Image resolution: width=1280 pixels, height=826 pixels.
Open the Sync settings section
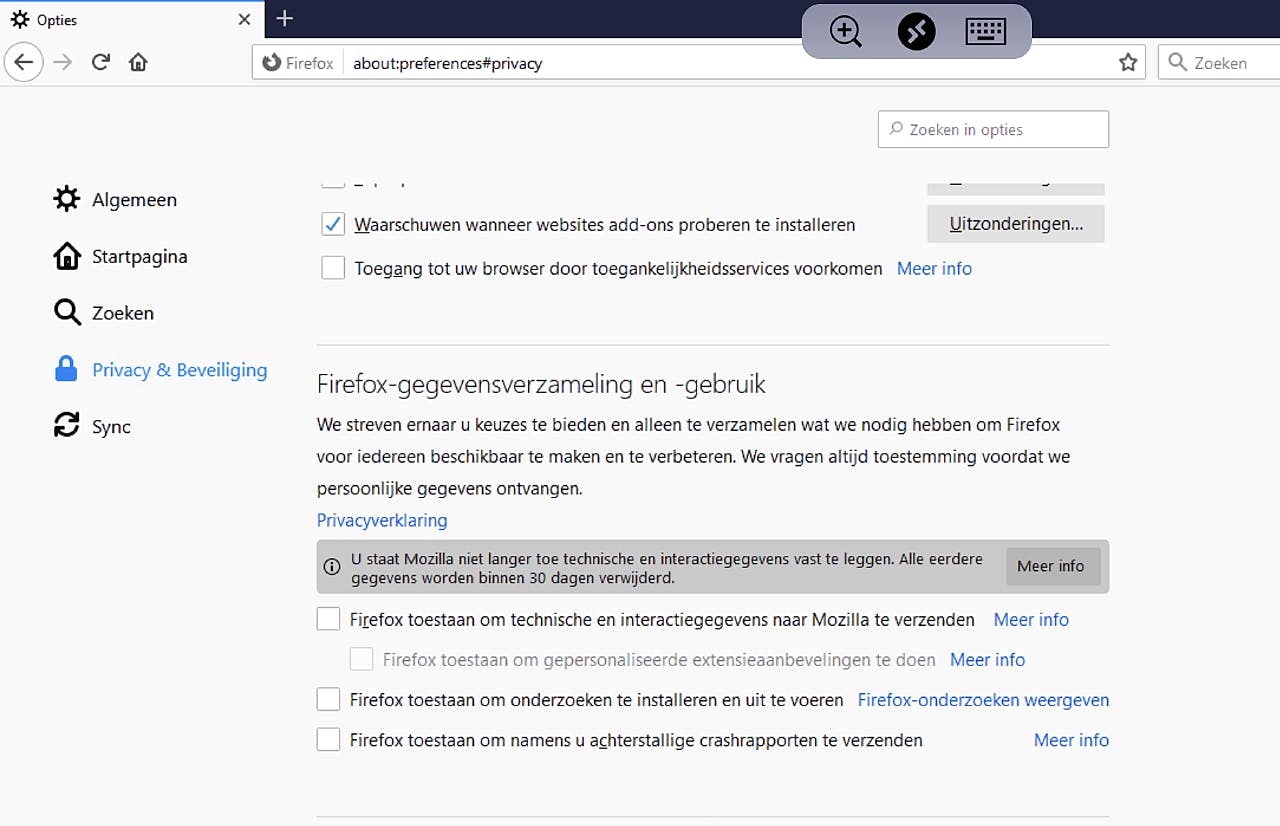tap(111, 427)
